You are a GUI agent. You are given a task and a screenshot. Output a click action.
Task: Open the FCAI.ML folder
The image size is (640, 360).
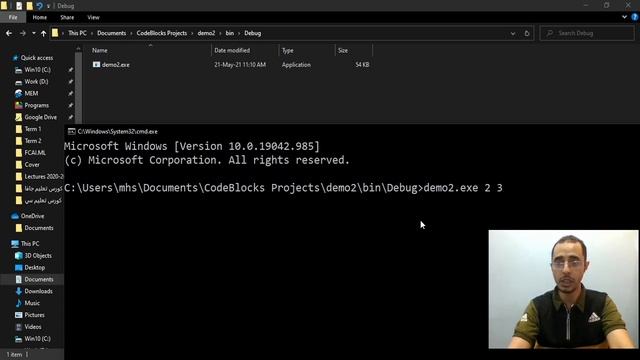(x=35, y=153)
